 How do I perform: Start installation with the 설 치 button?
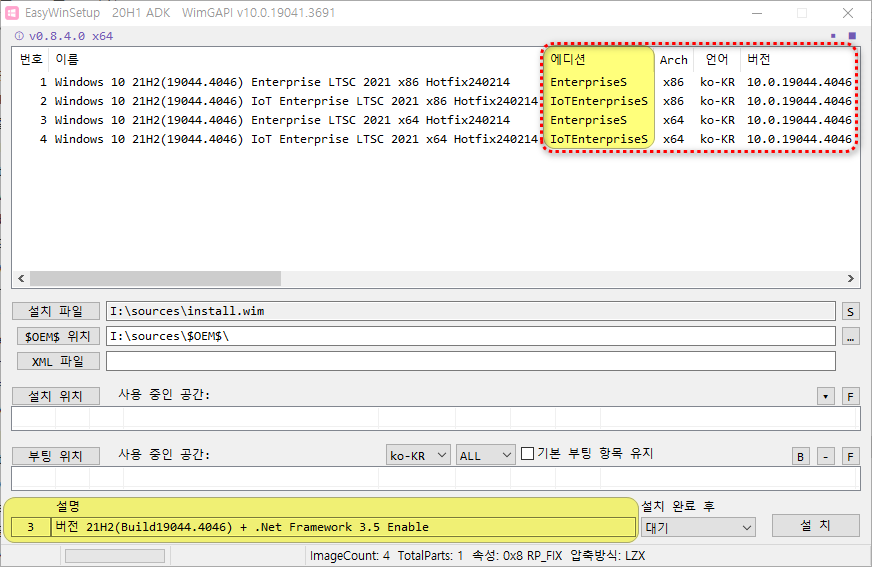click(815, 525)
